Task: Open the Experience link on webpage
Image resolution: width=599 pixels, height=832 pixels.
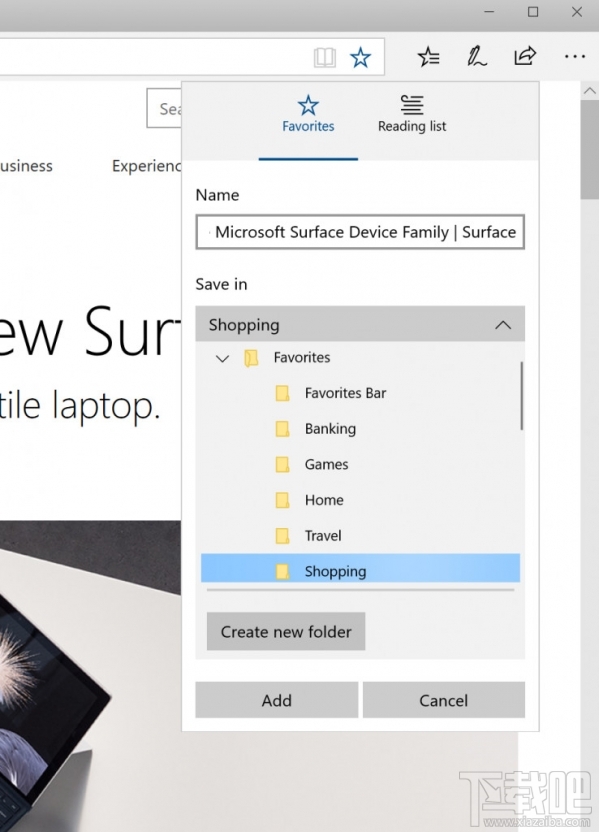Action: click(x=146, y=166)
